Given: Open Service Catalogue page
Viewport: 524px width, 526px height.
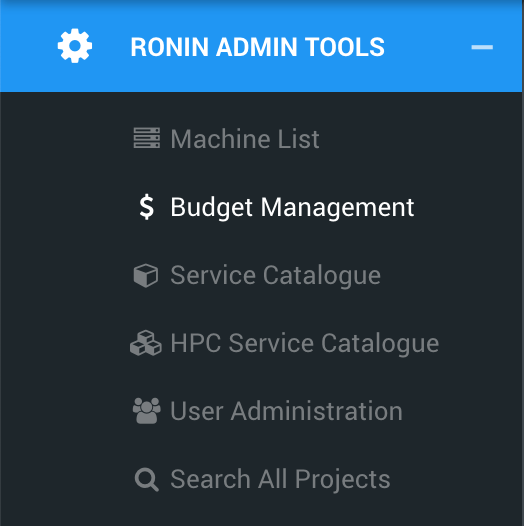Looking at the screenshot, I should 257,275.
